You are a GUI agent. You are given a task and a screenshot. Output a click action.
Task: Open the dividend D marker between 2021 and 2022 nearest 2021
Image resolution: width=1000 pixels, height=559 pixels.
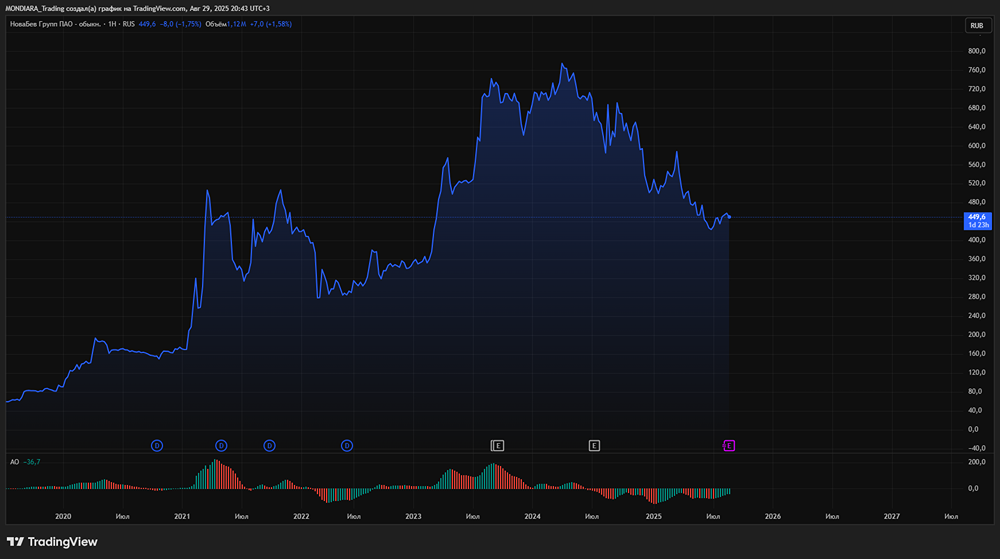pyautogui.click(x=221, y=446)
